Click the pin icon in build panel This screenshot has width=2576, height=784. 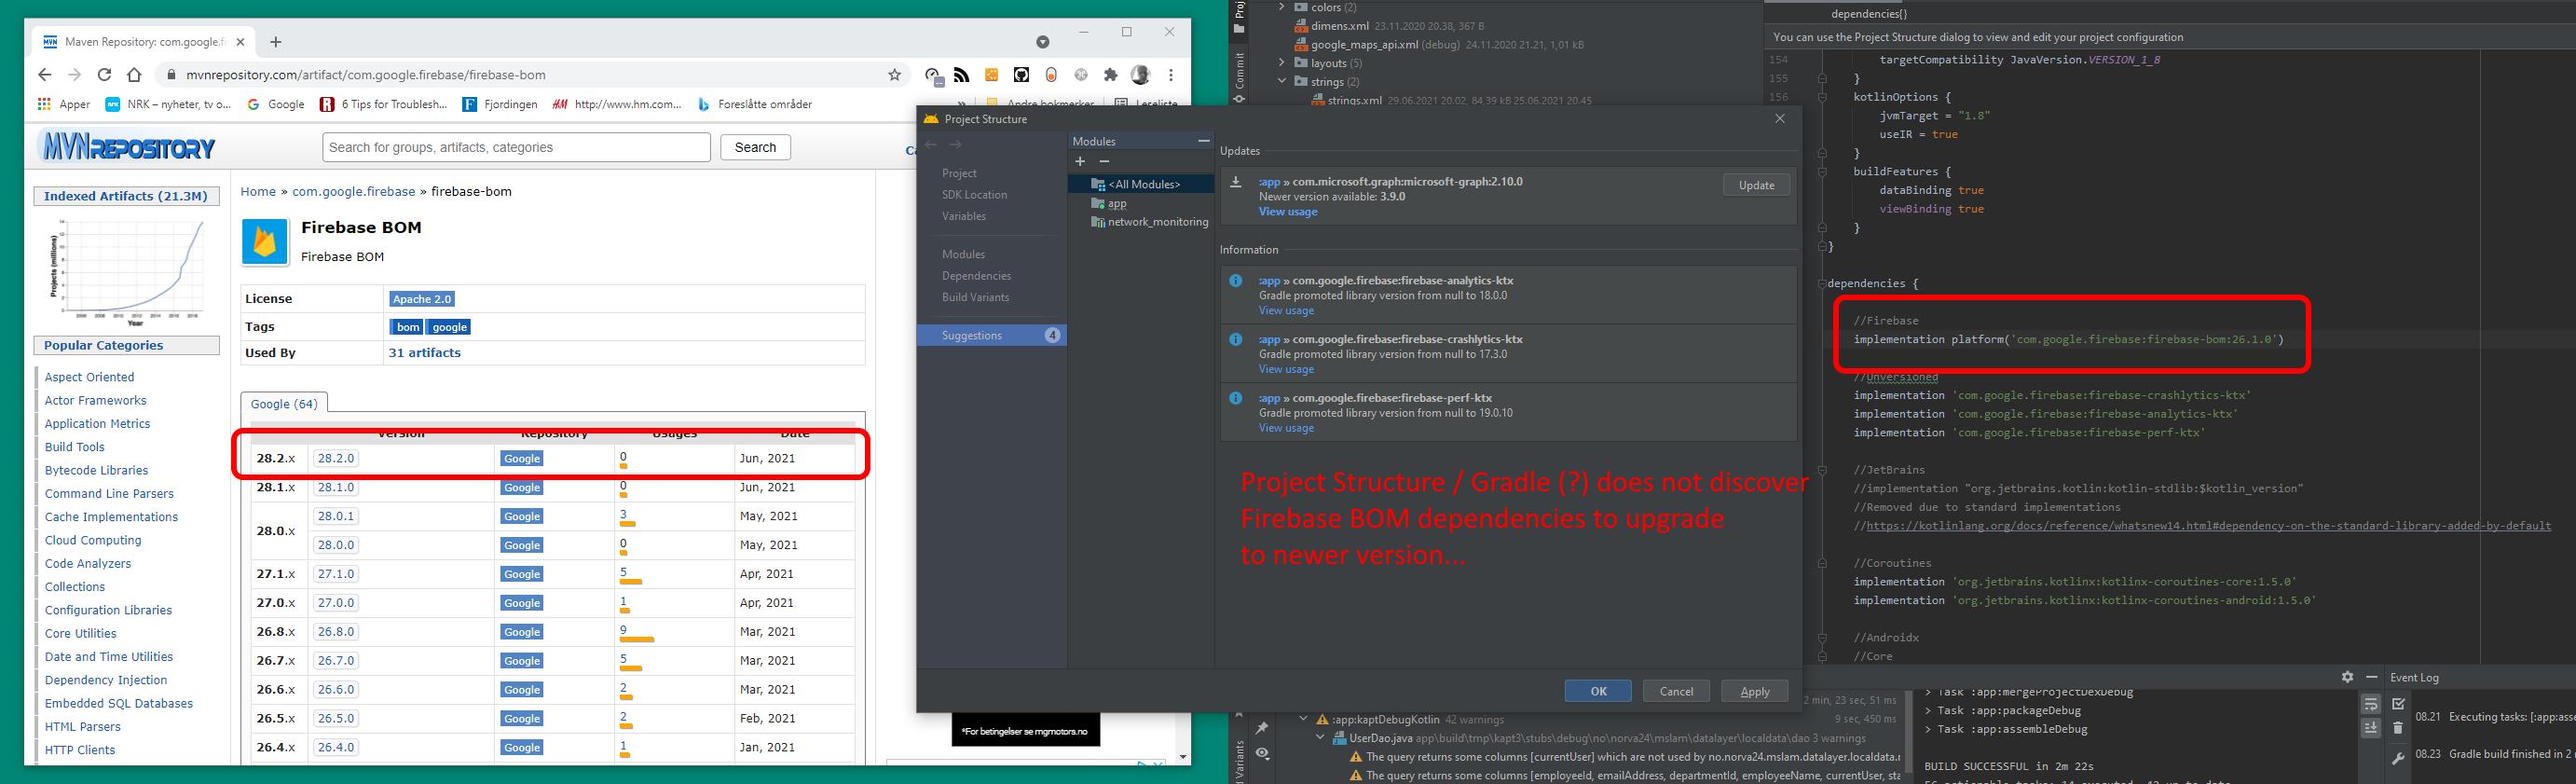(x=1262, y=728)
